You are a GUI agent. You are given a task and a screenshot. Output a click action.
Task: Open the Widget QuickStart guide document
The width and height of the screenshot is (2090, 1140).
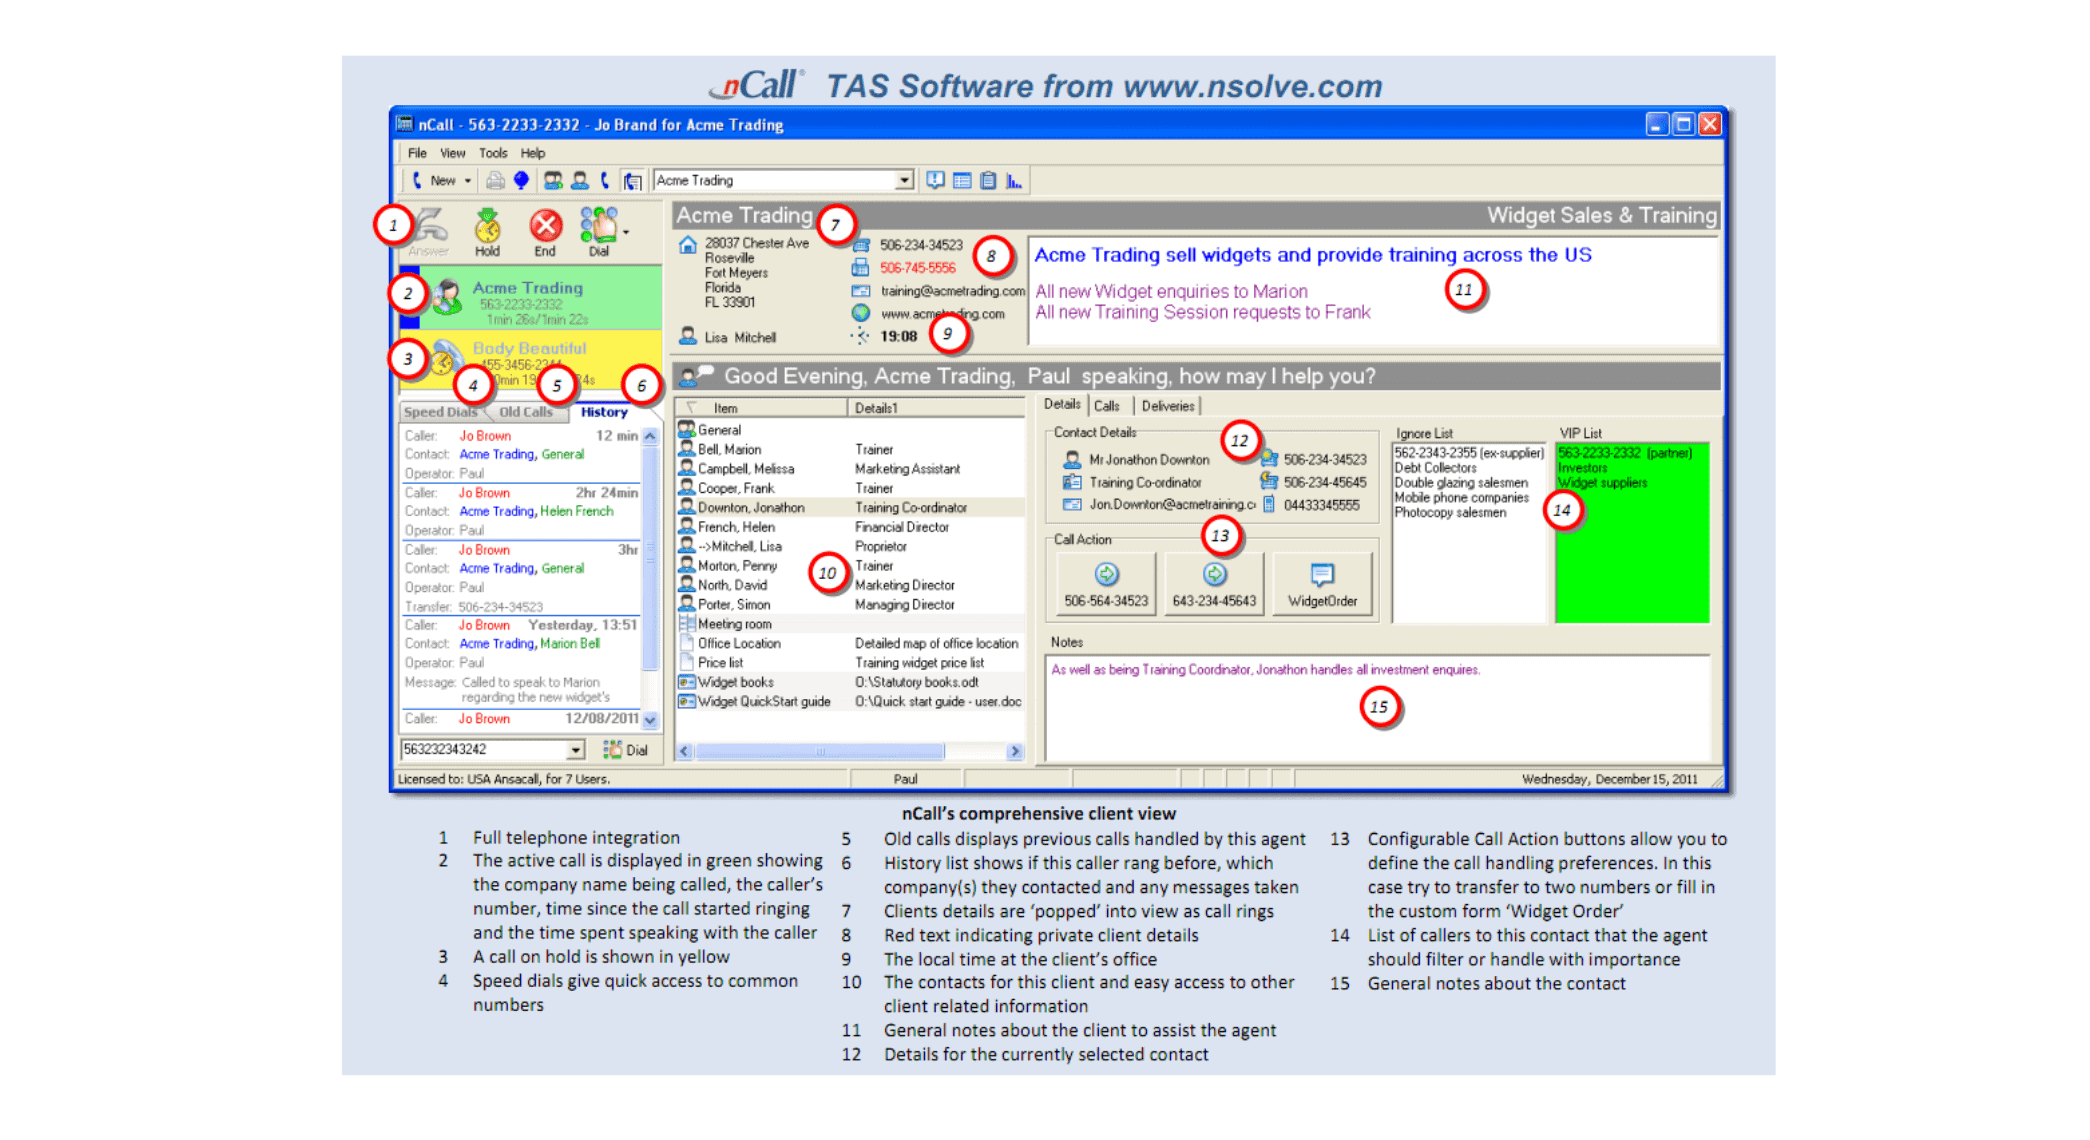pyautogui.click(x=850, y=702)
